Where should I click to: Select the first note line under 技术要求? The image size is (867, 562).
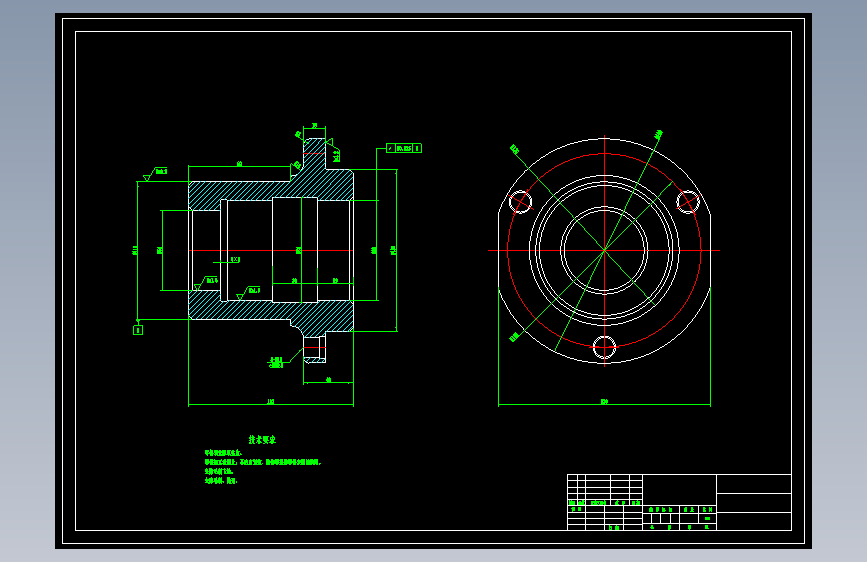click(x=223, y=453)
